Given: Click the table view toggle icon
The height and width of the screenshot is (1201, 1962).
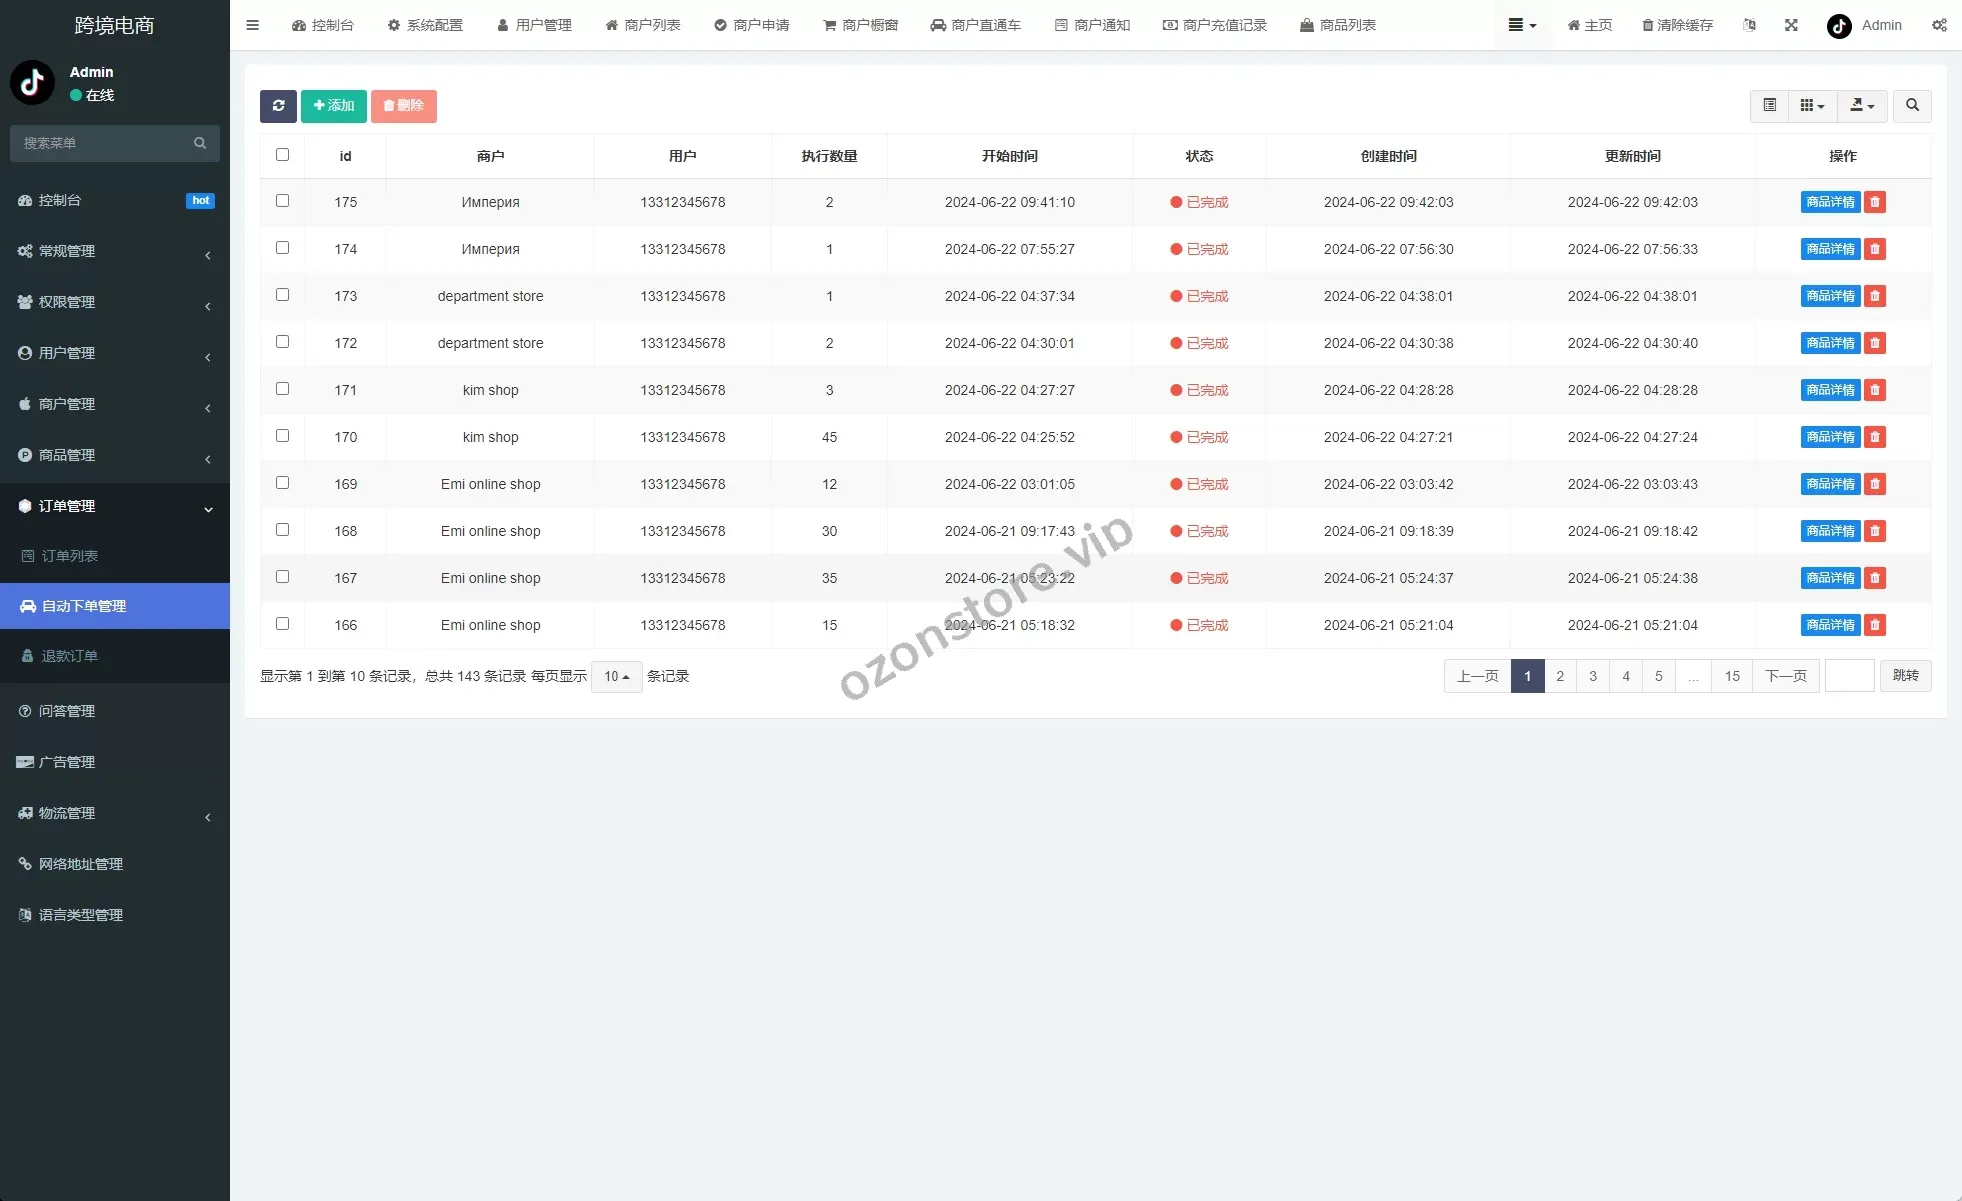Looking at the screenshot, I should point(1769,106).
